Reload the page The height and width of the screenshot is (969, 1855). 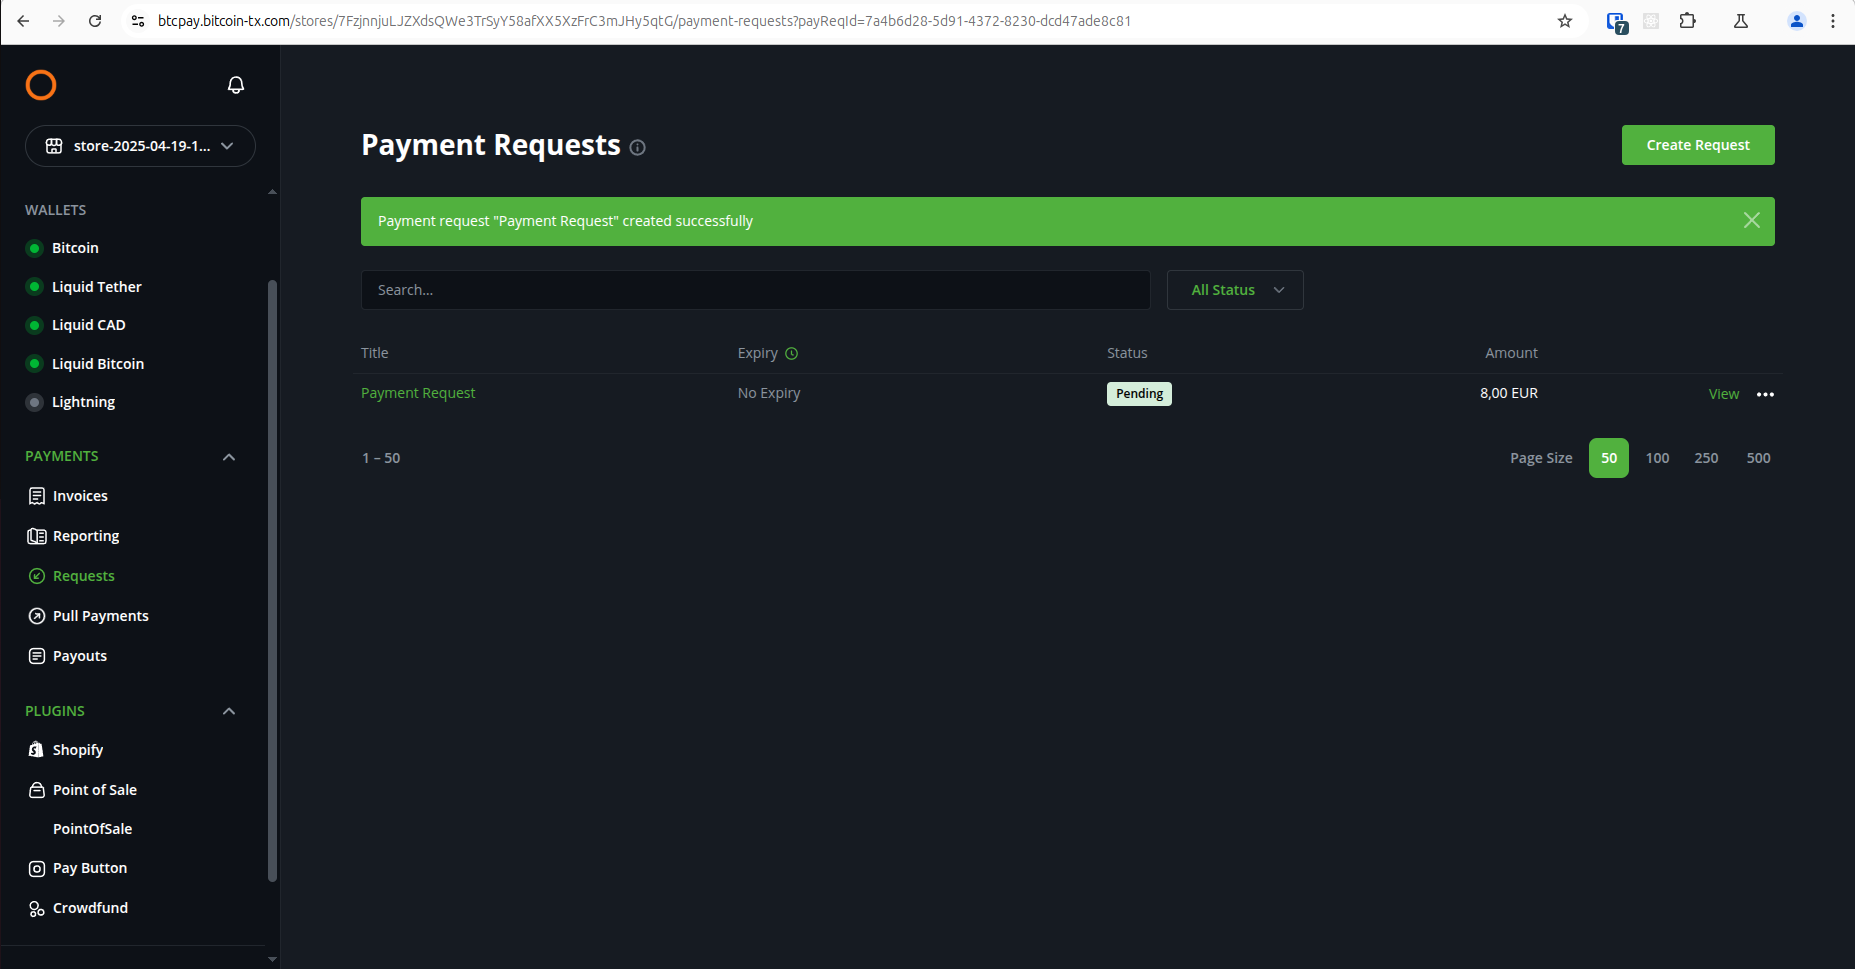(x=95, y=21)
